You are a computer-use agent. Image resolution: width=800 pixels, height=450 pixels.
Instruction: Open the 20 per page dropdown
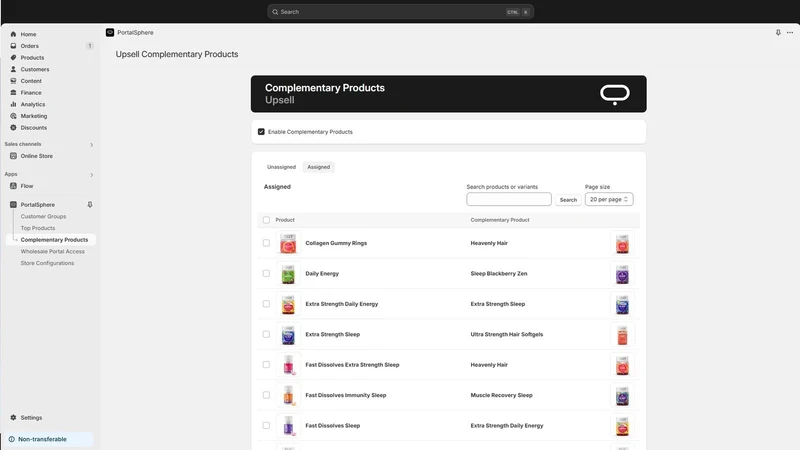[609, 199]
